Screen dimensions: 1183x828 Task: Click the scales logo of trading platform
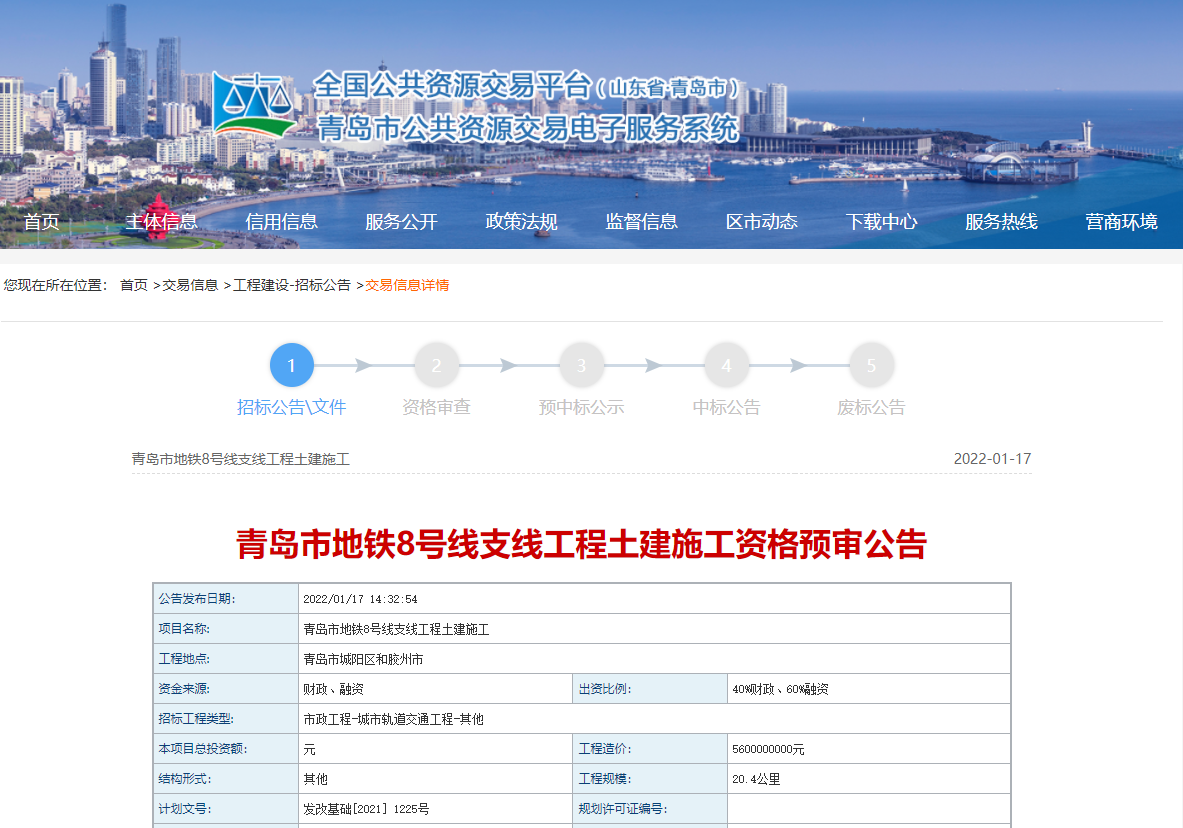(x=254, y=104)
